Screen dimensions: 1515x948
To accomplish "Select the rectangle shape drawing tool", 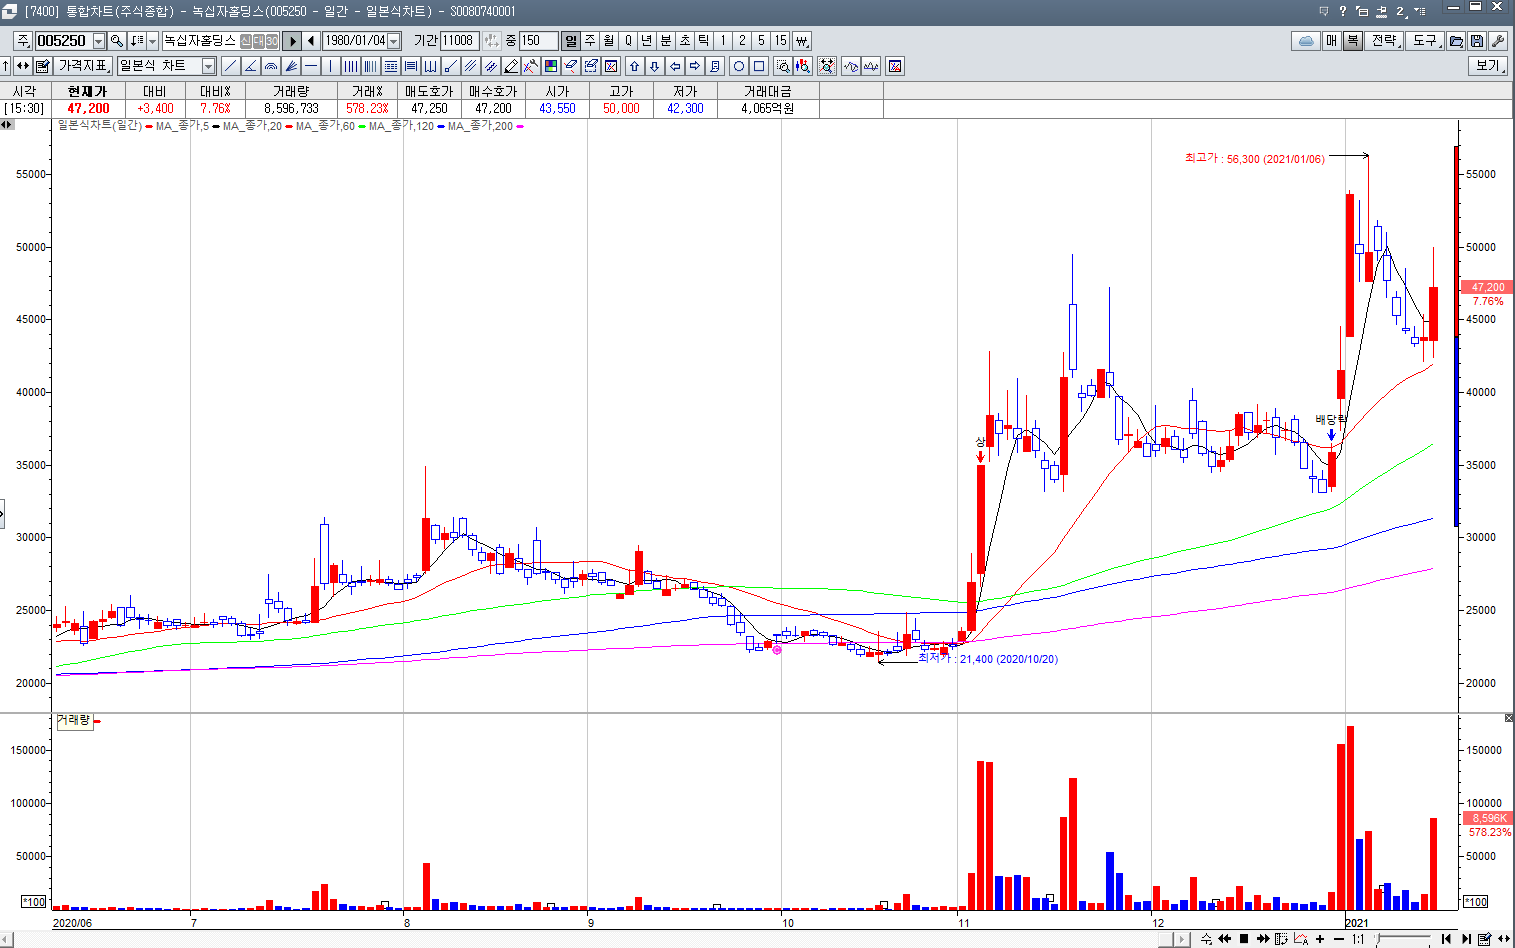I will pos(759,66).
